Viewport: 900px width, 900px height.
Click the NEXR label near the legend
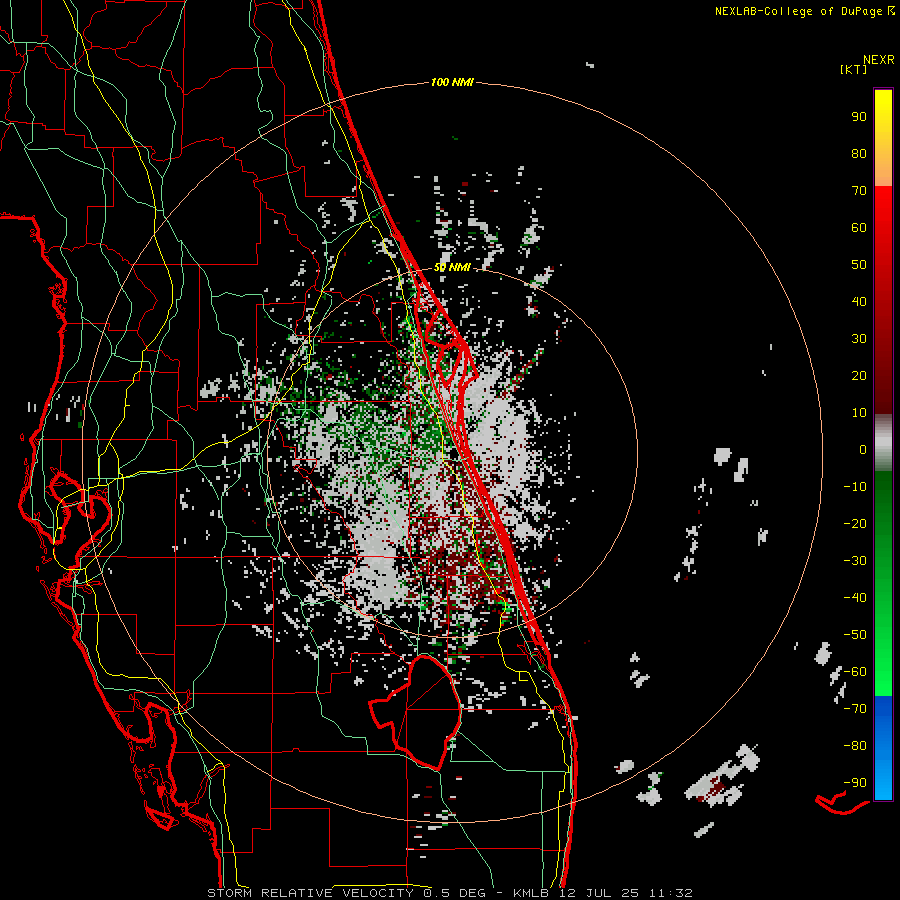coord(878,60)
